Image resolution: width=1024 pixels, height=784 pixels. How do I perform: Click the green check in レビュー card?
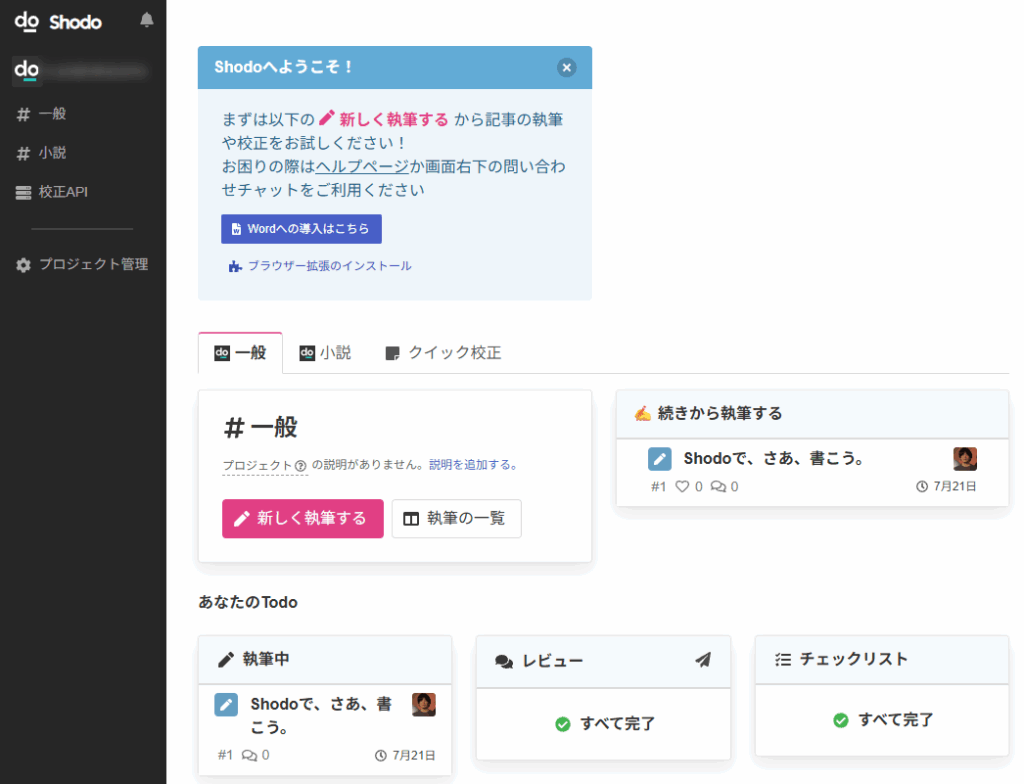pyautogui.click(x=562, y=725)
